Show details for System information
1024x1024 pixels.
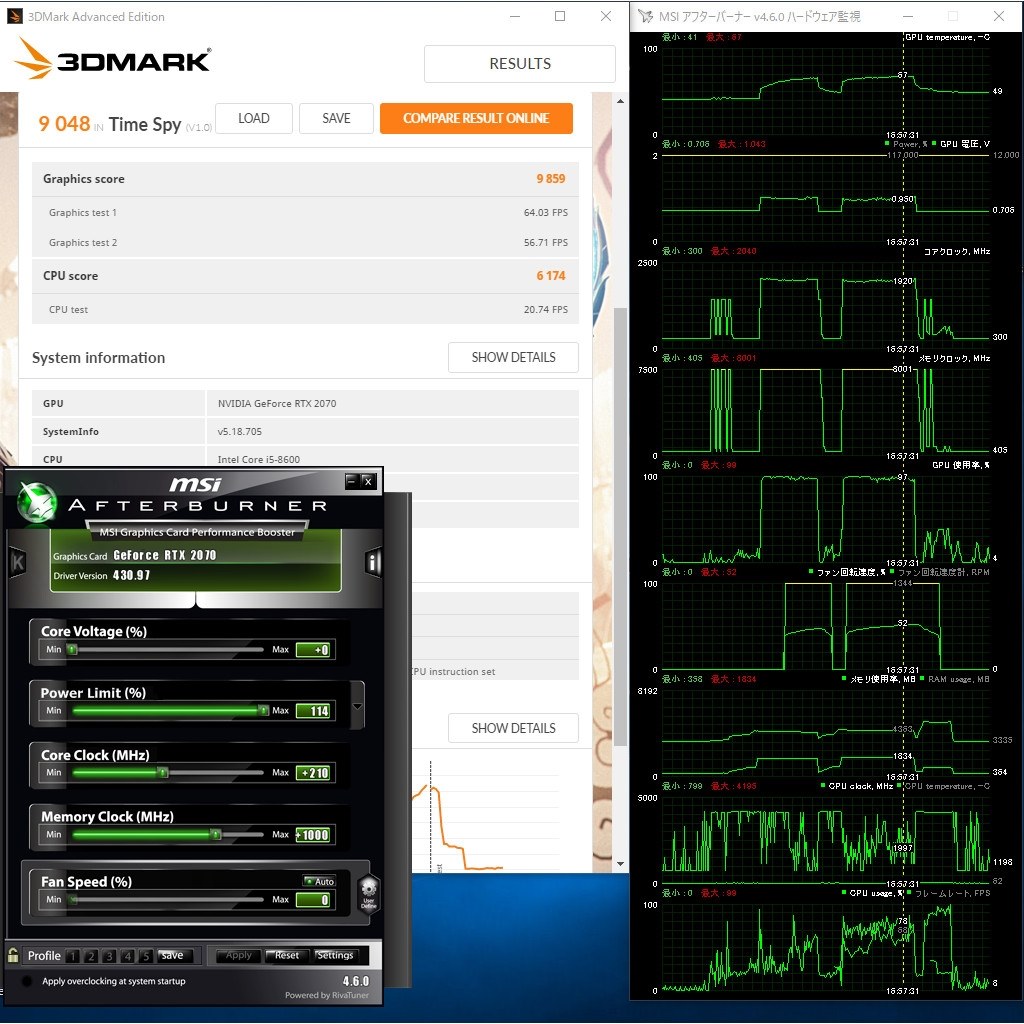pos(513,357)
